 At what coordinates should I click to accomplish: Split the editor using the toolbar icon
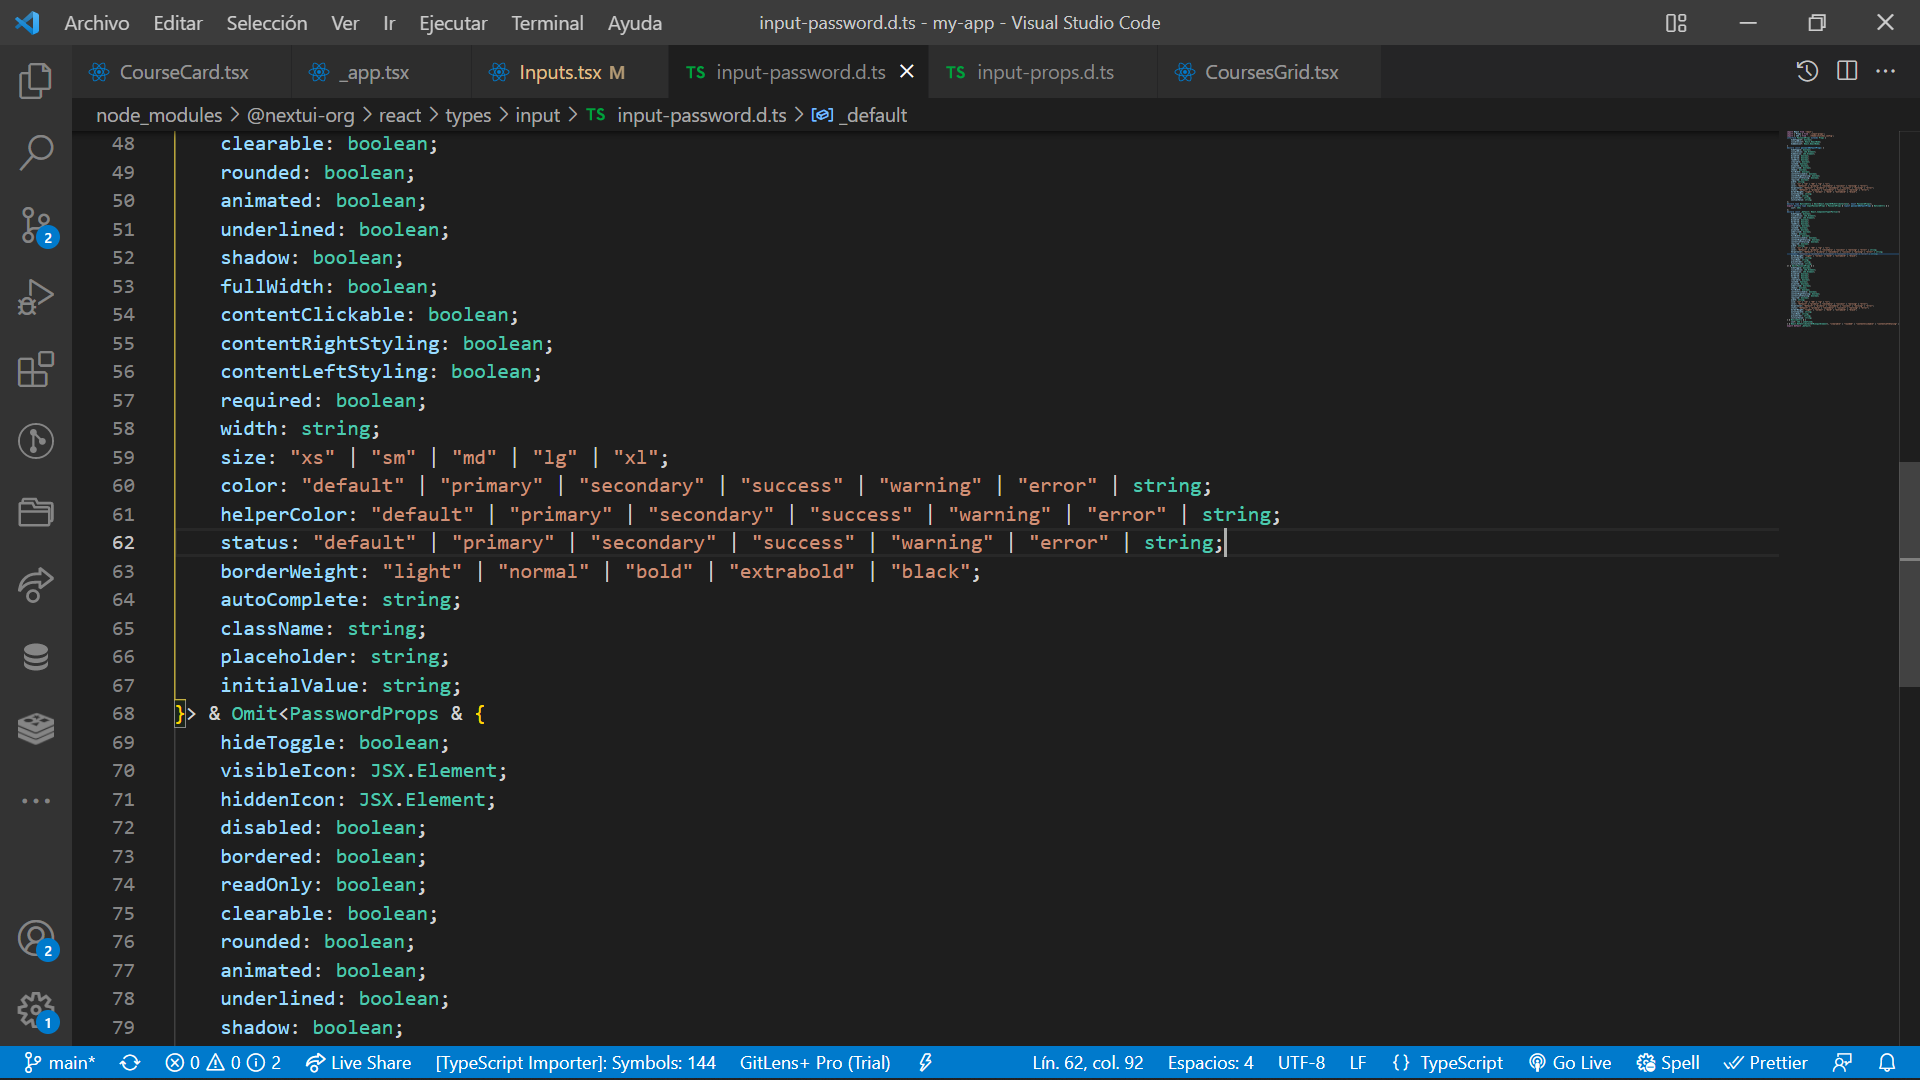pyautogui.click(x=1846, y=71)
